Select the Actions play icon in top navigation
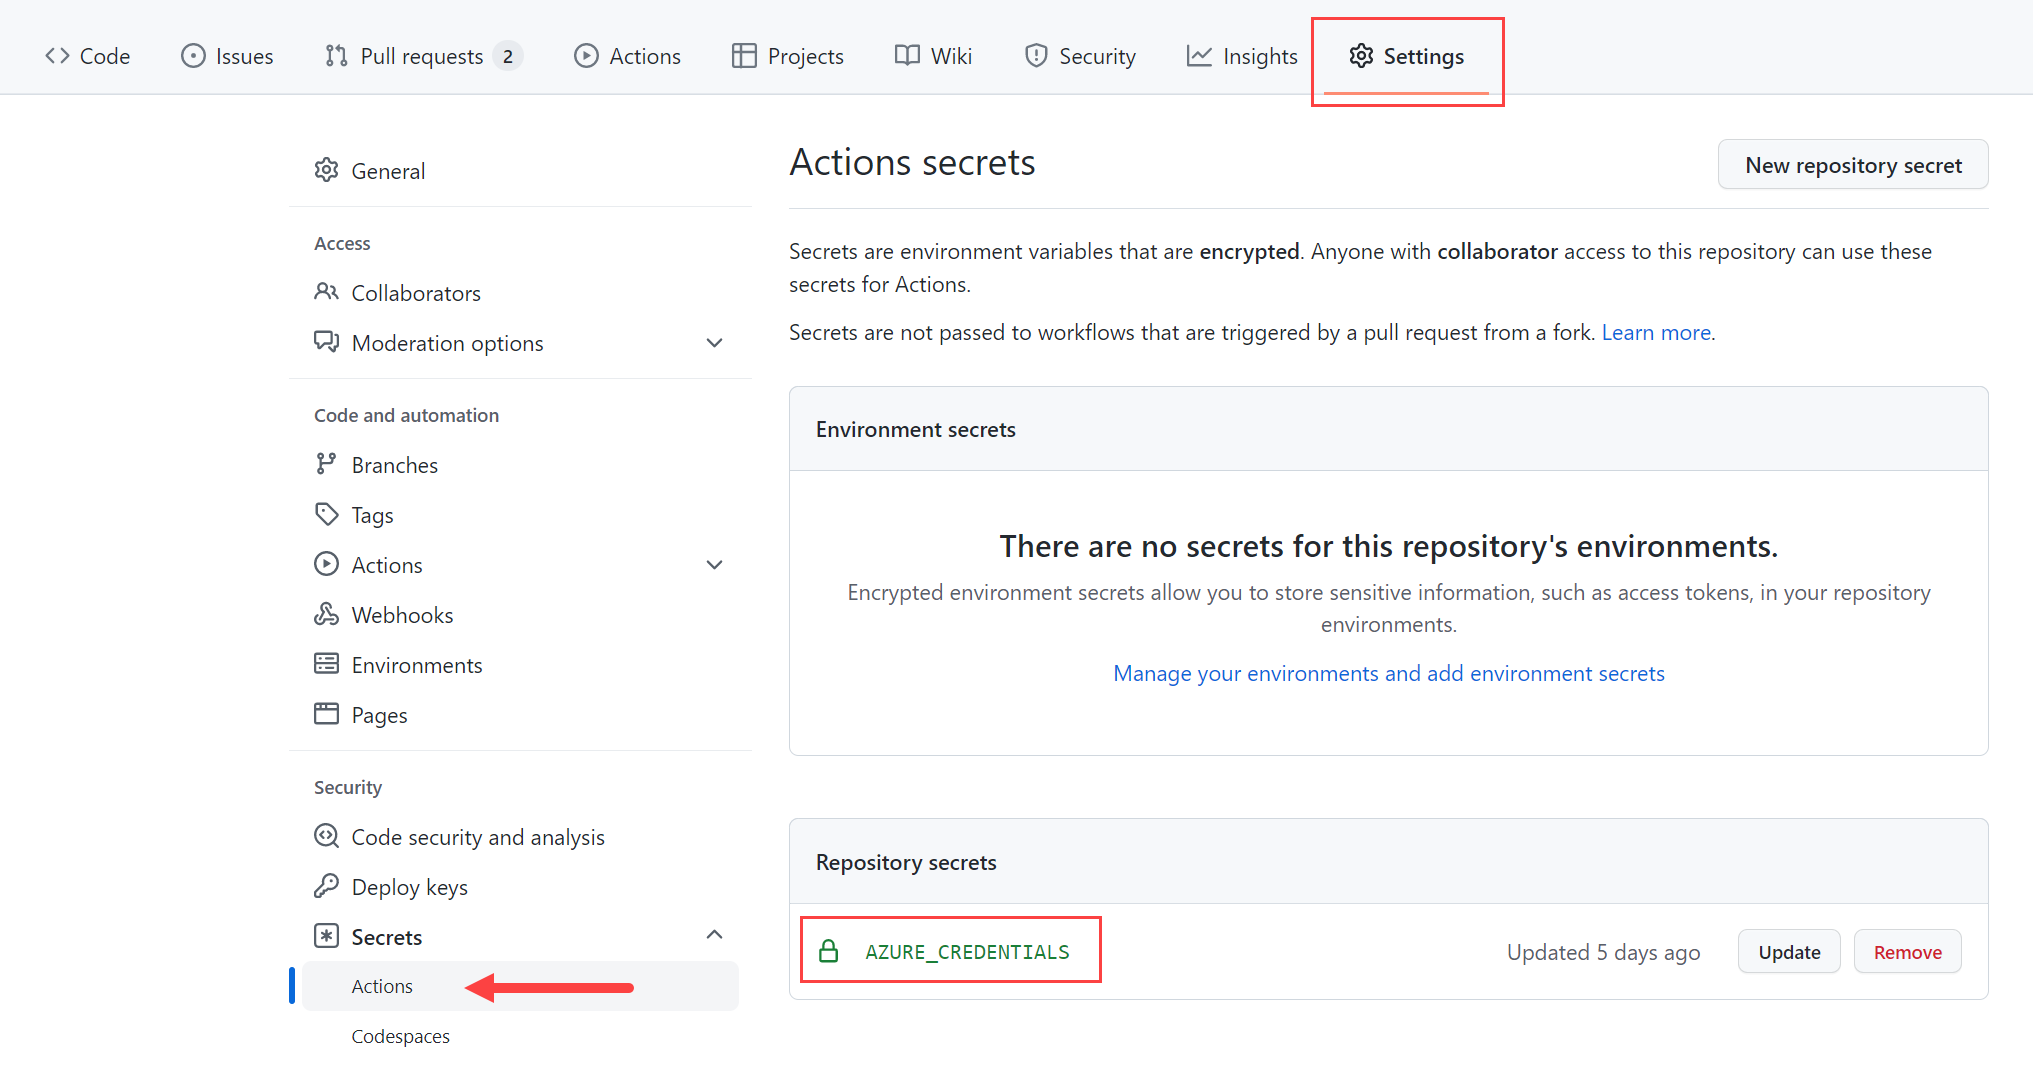Screen dimensions: 2033x1065 coord(587,56)
